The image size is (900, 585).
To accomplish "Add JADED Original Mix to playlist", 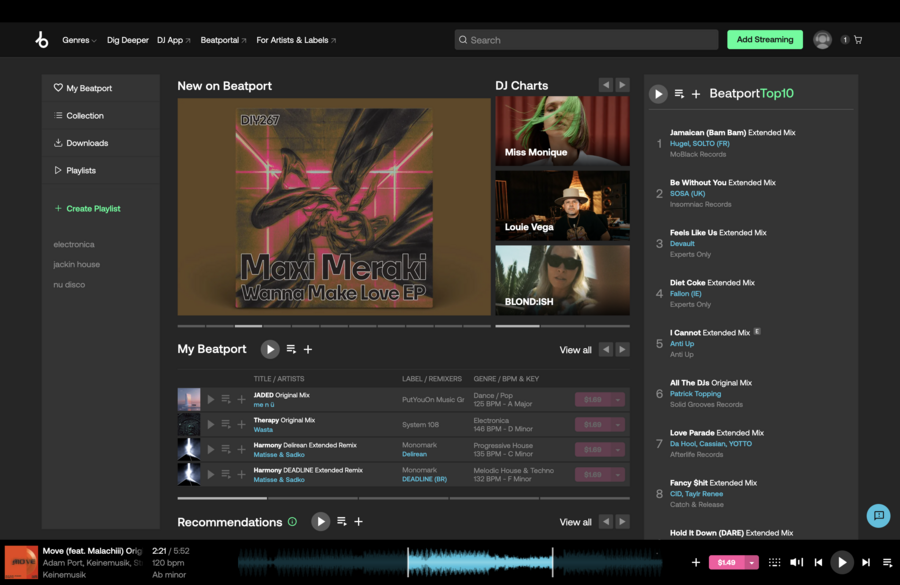I will point(241,399).
